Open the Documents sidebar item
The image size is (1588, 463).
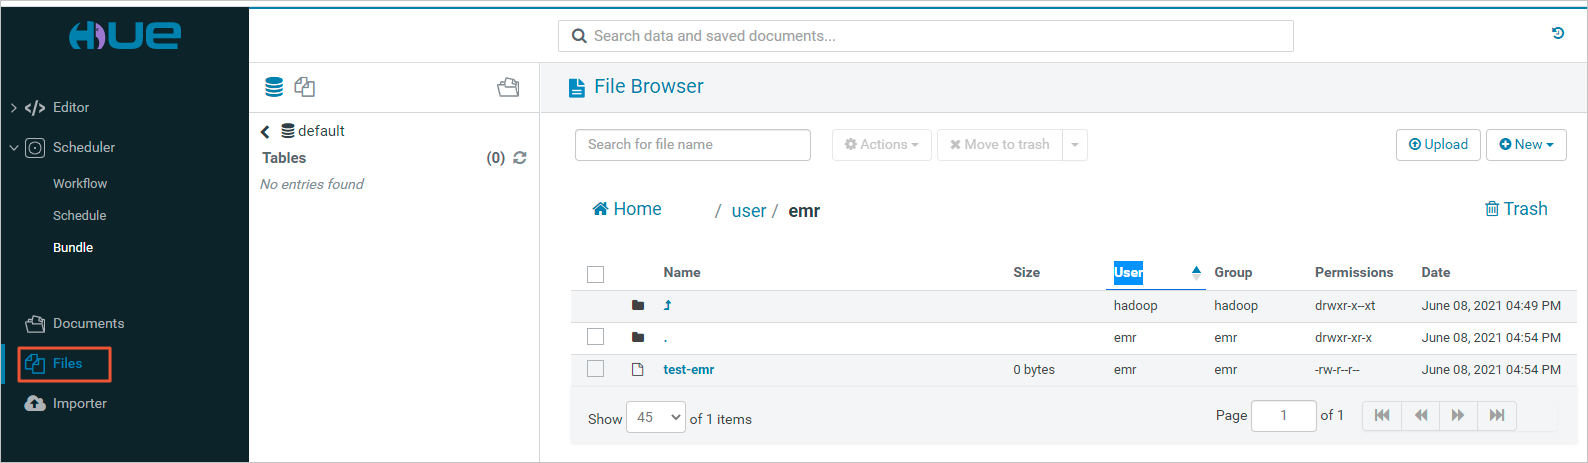point(88,324)
